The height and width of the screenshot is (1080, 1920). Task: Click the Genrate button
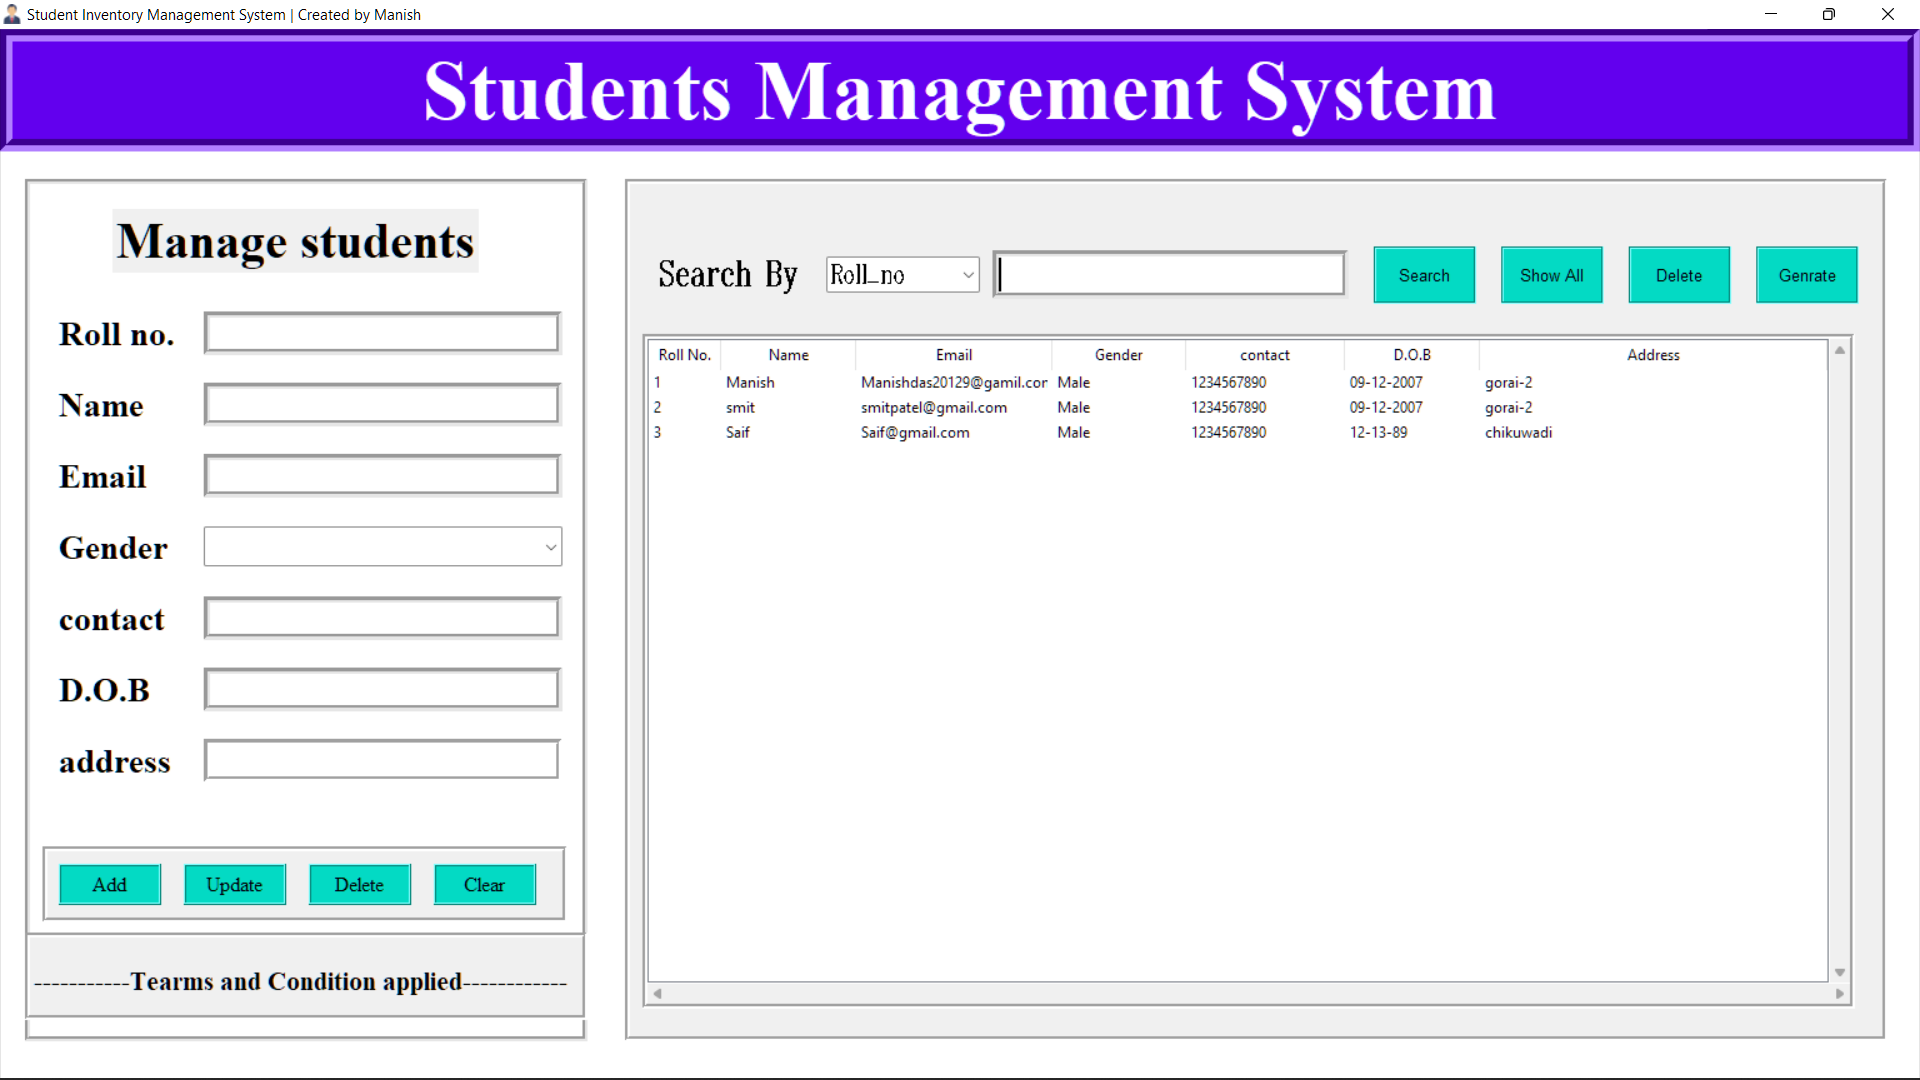pos(1807,275)
